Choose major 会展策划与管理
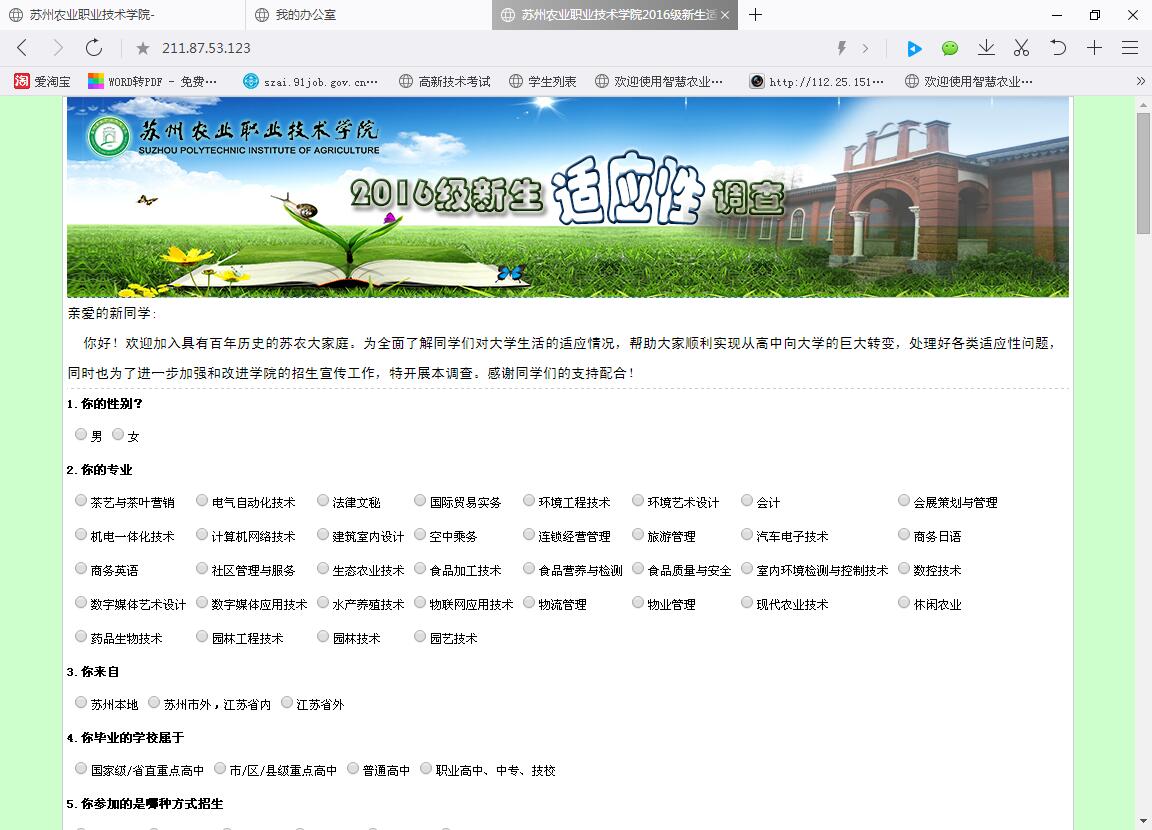The image size is (1152, 830). click(x=904, y=500)
